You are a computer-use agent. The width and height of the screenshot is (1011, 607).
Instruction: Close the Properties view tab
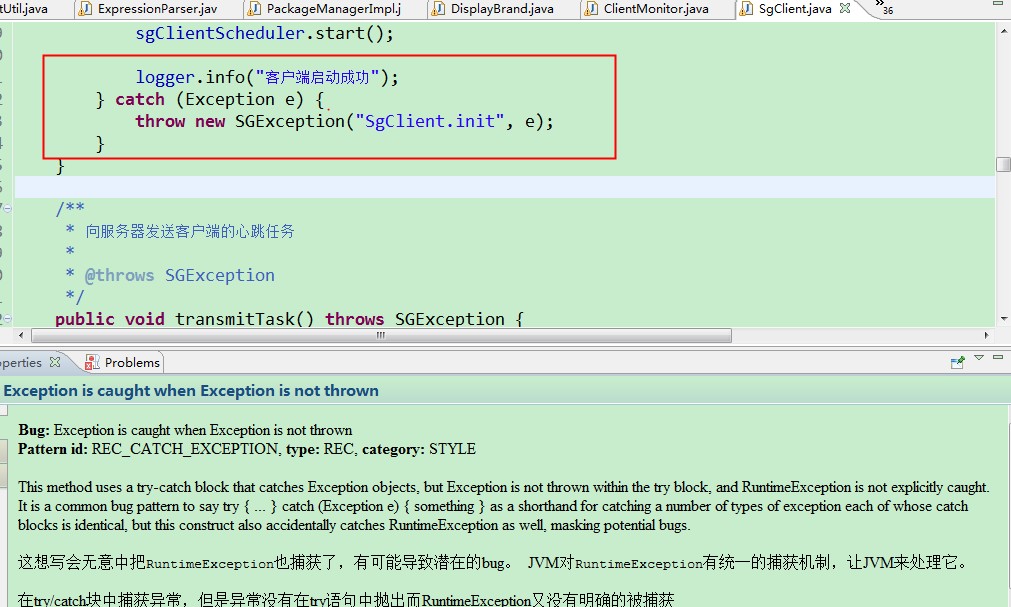click(55, 362)
